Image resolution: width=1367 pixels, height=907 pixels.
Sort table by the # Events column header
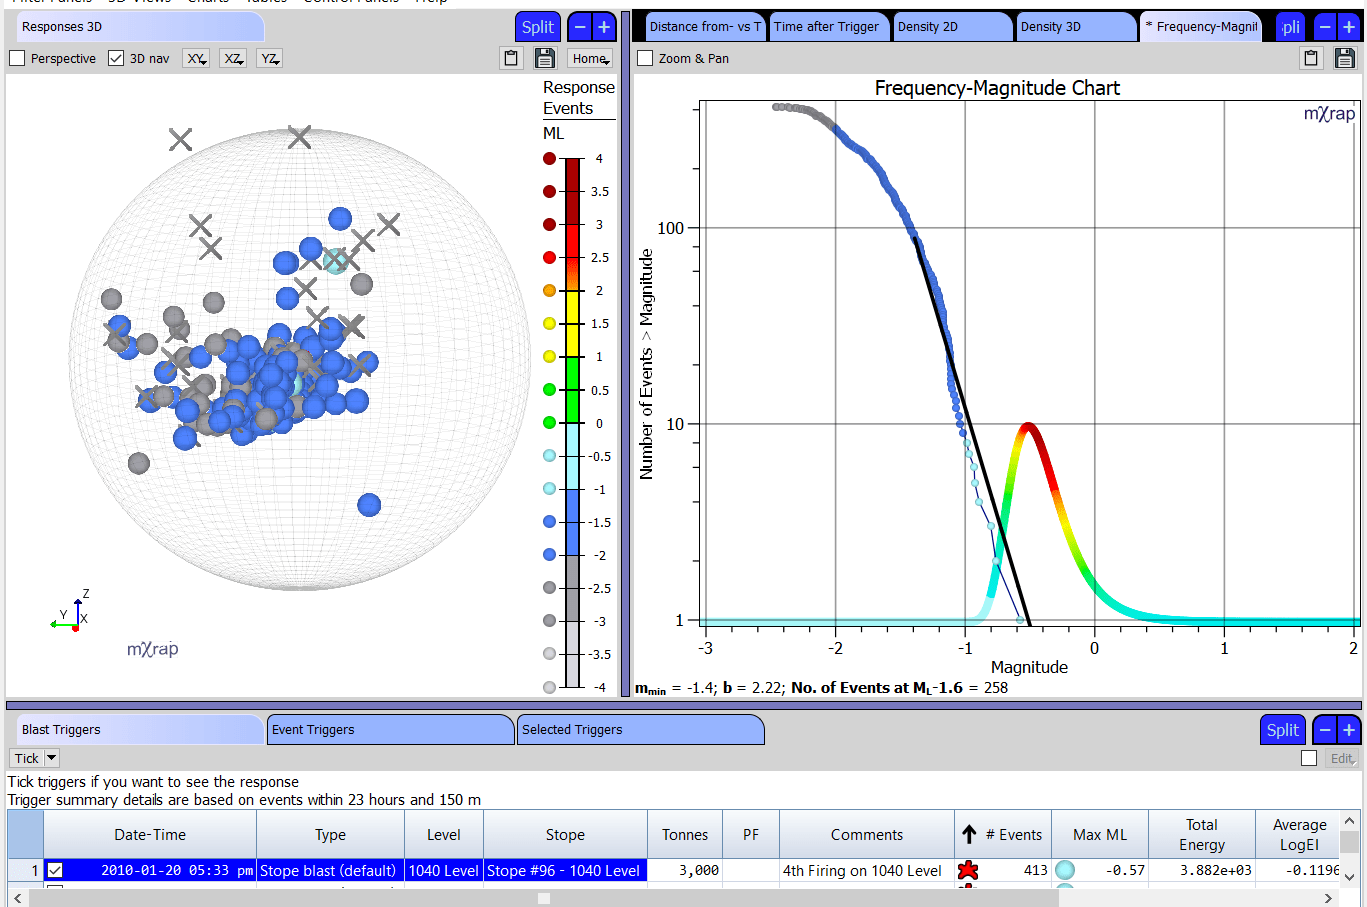[1013, 835]
